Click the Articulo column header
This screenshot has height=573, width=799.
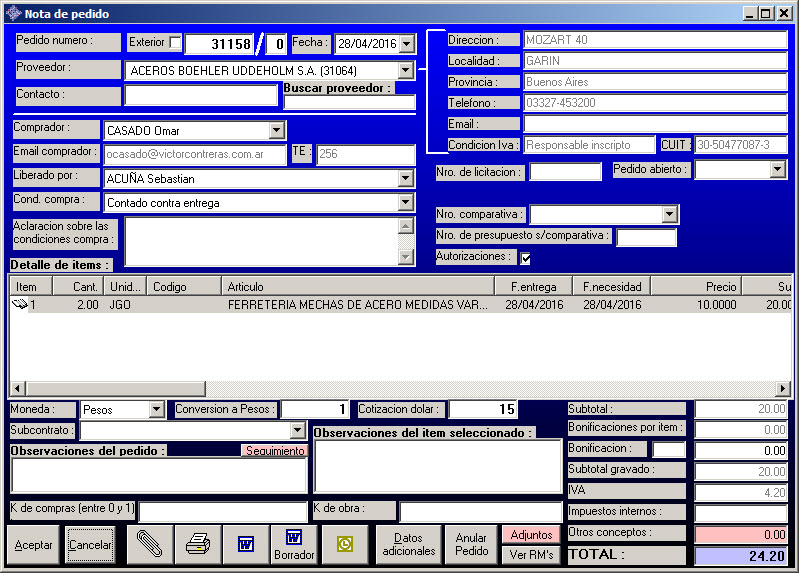tap(360, 287)
